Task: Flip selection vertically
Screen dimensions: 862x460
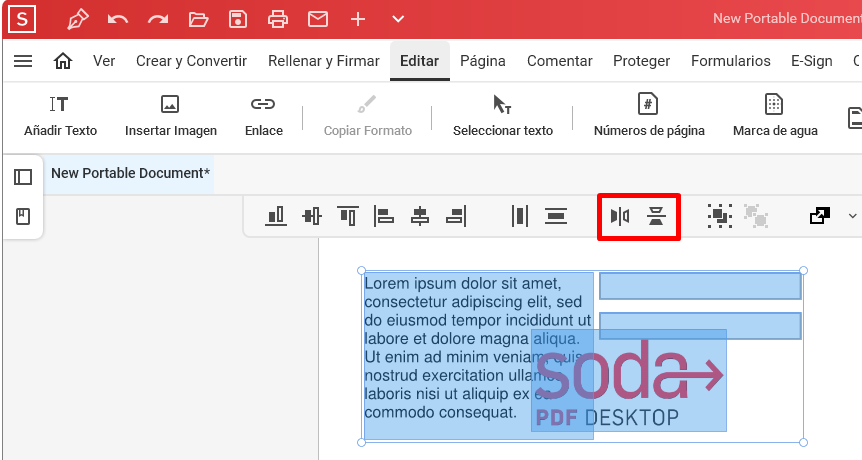Action: [656, 216]
